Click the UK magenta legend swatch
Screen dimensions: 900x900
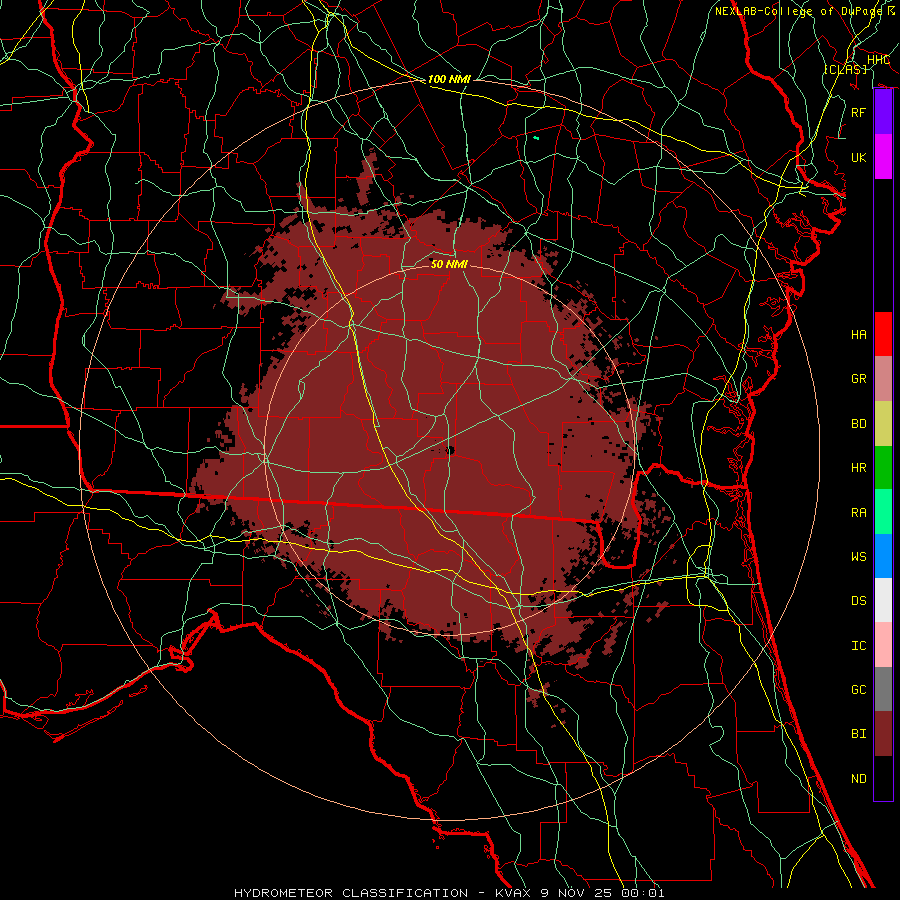883,157
